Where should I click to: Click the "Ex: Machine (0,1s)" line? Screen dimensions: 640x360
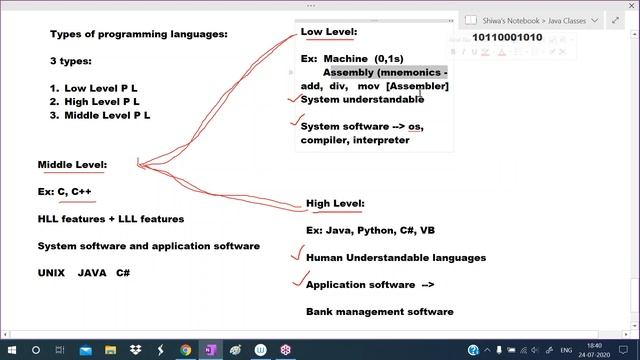[352, 59]
